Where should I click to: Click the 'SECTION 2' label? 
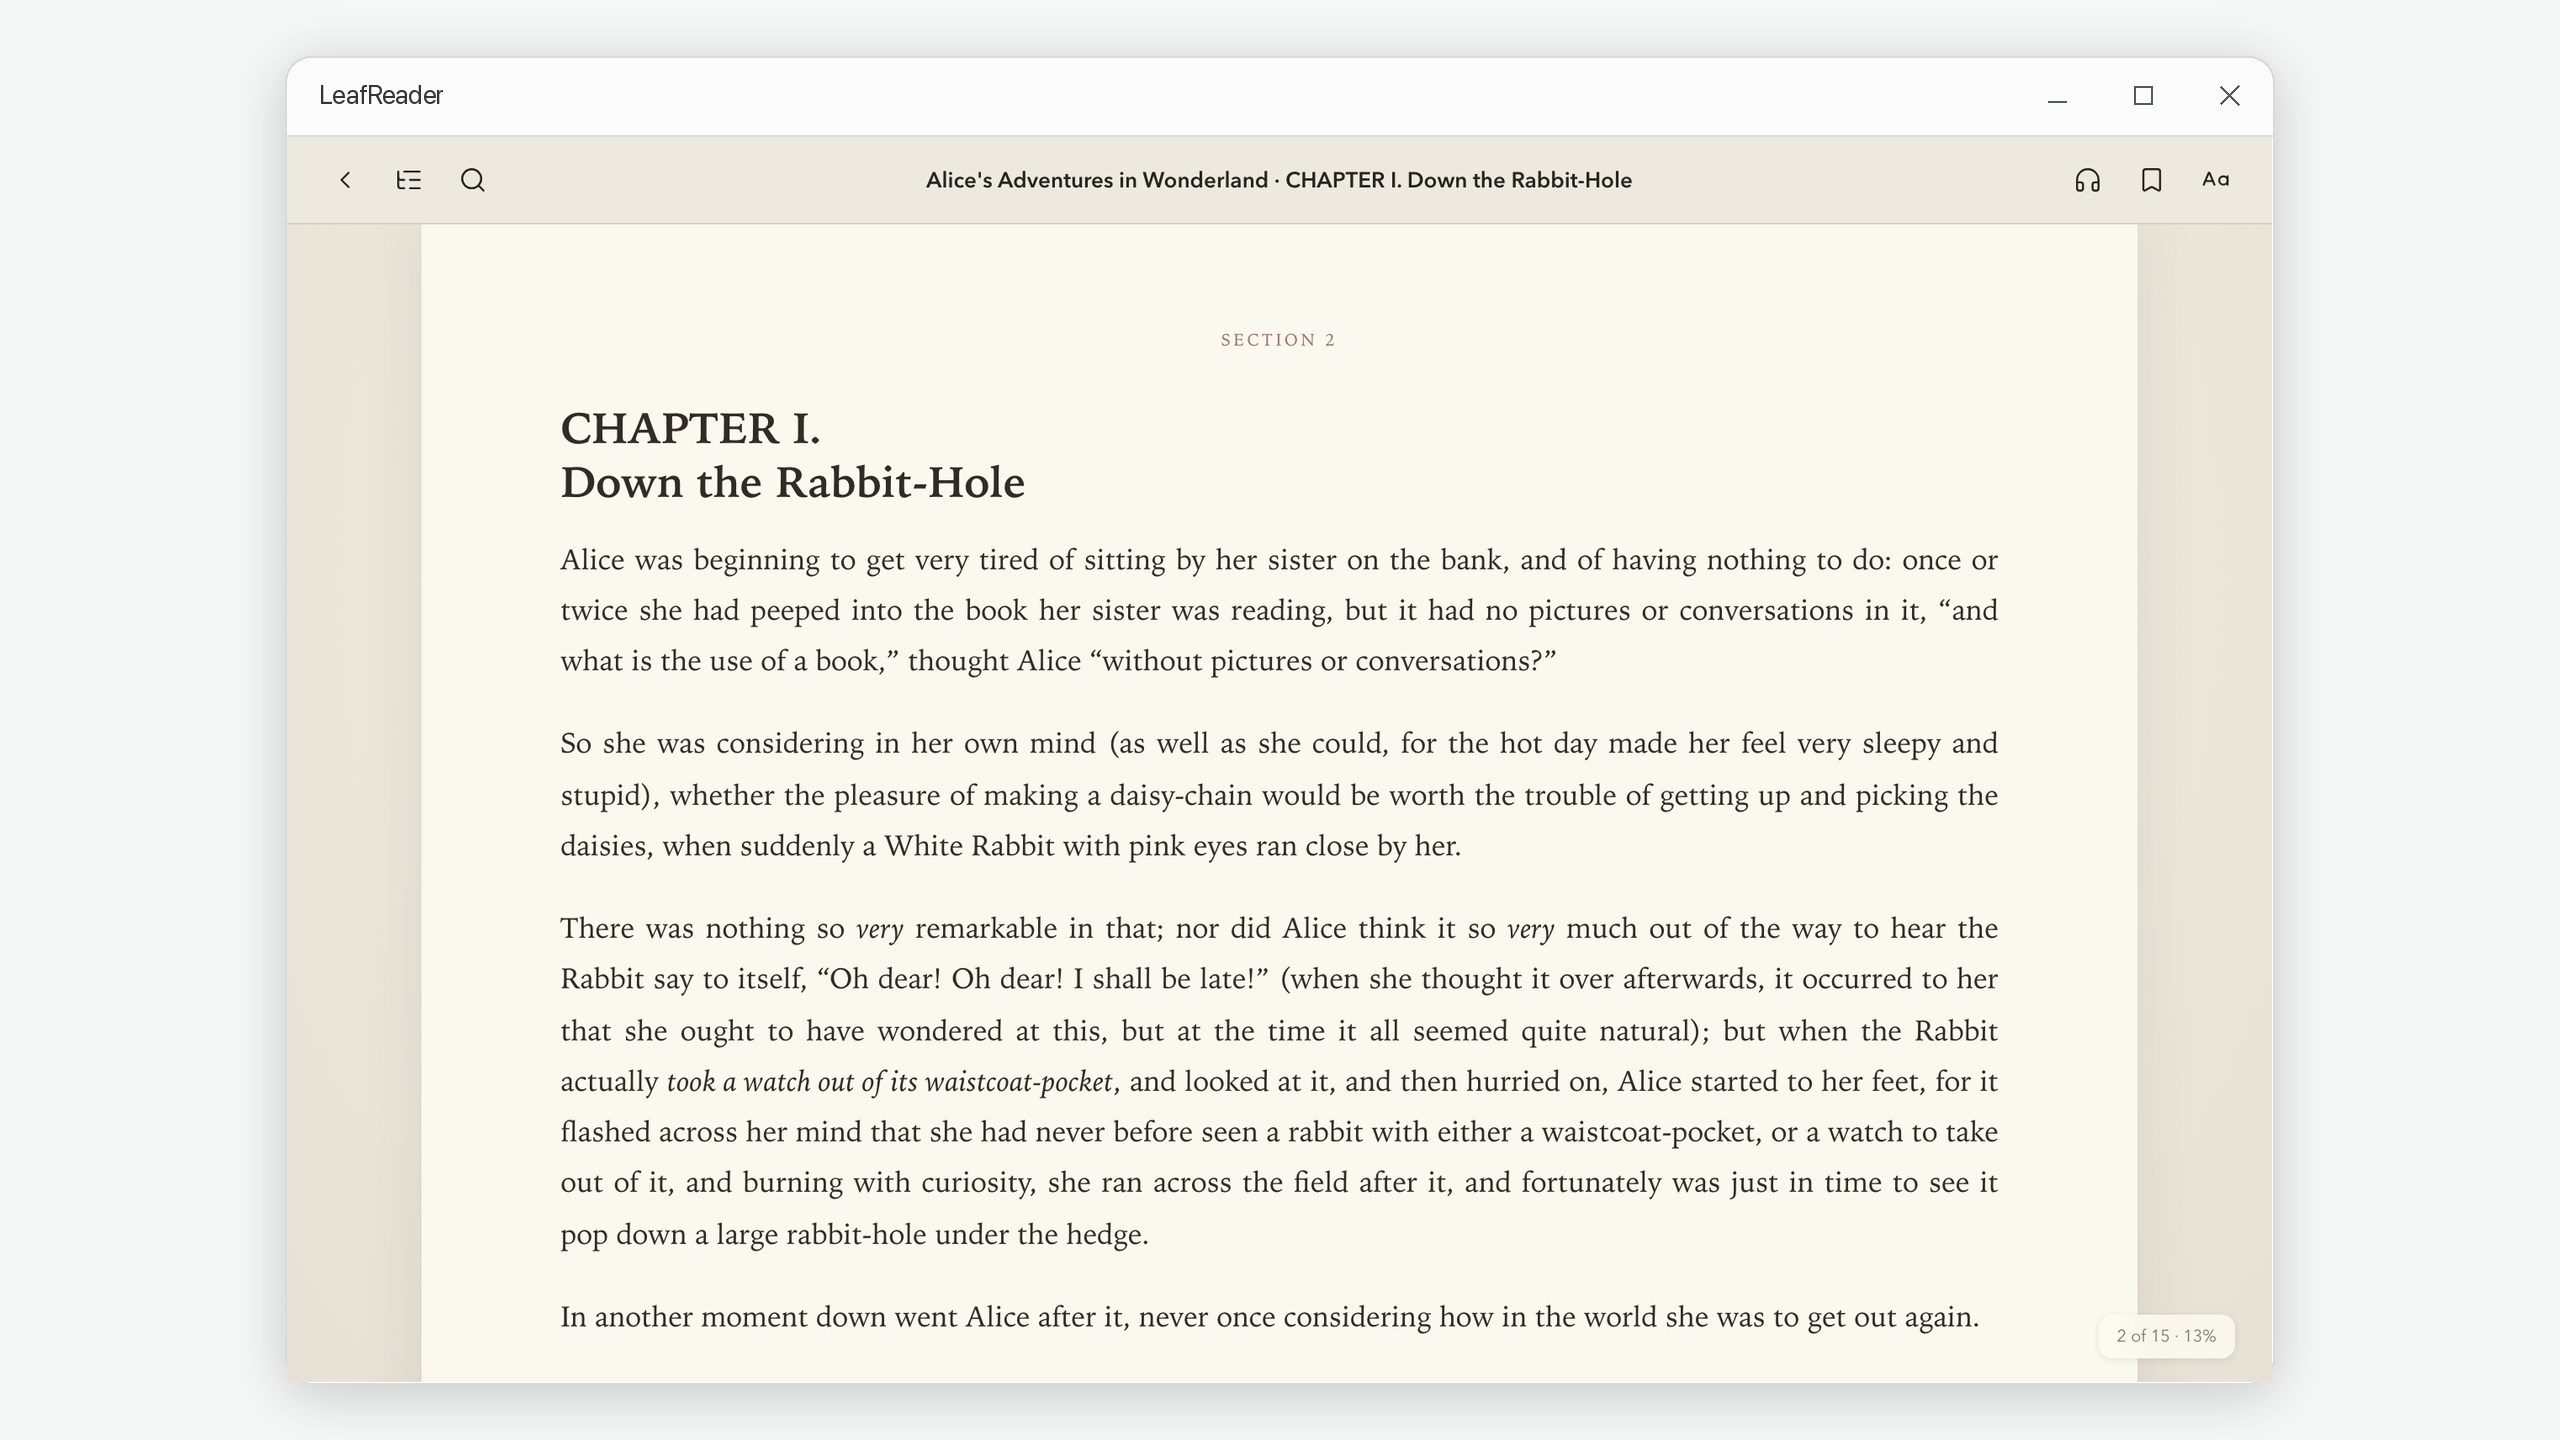click(x=1278, y=340)
